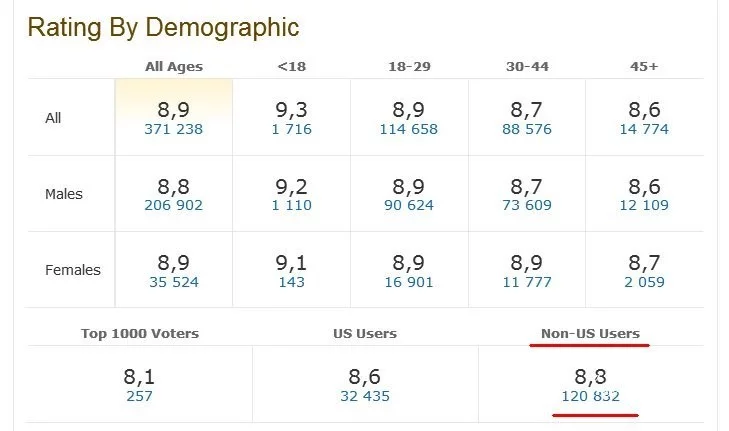Click the Rating By Demographic heading
729x431 pixels.
(163, 27)
